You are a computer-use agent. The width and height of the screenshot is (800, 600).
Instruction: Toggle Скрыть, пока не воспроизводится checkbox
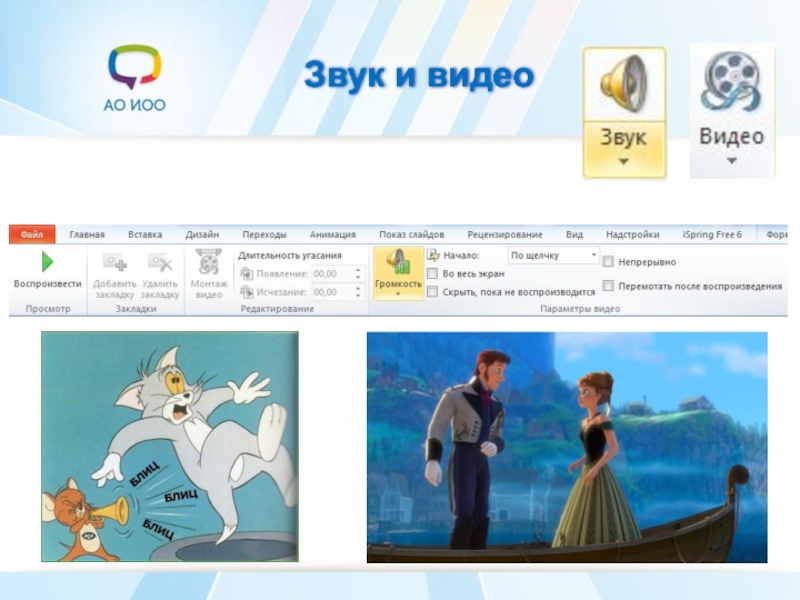pyautogui.click(x=432, y=292)
